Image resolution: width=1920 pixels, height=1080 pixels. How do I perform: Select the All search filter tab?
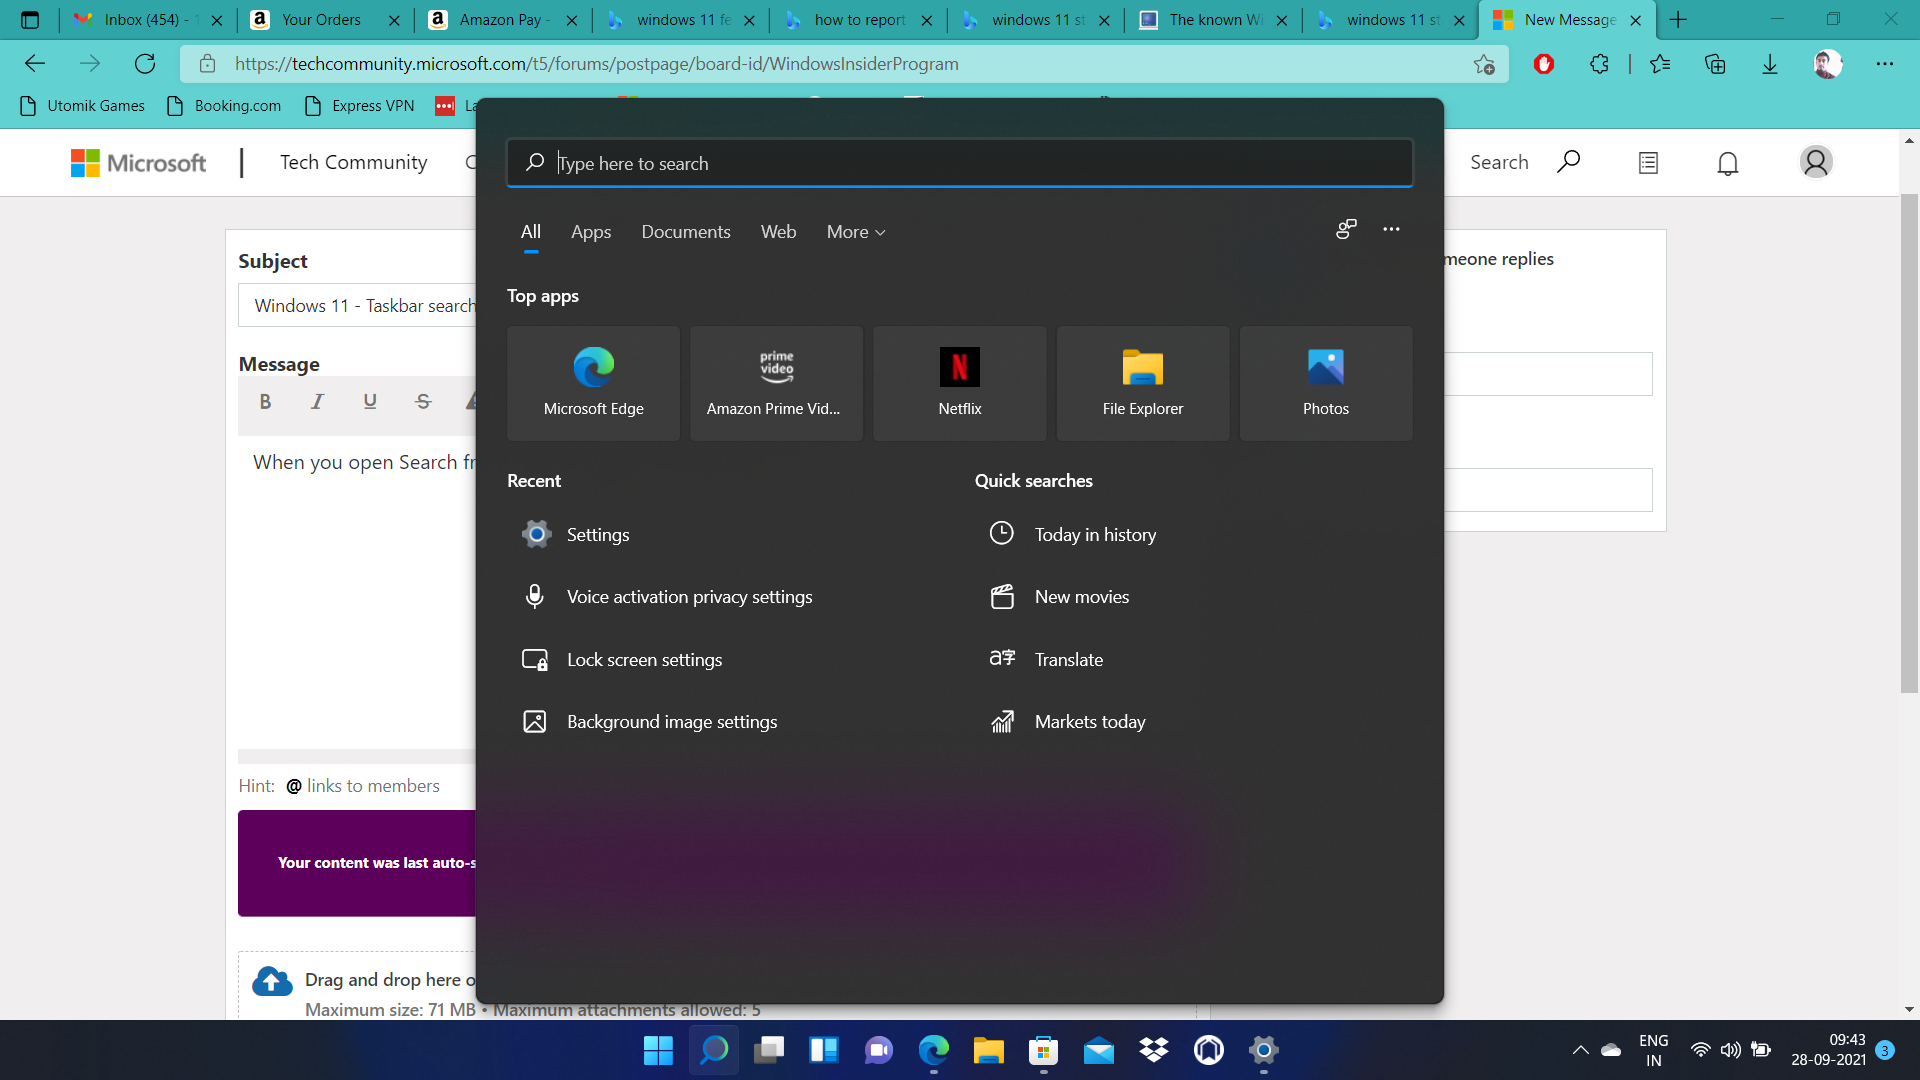coord(531,232)
